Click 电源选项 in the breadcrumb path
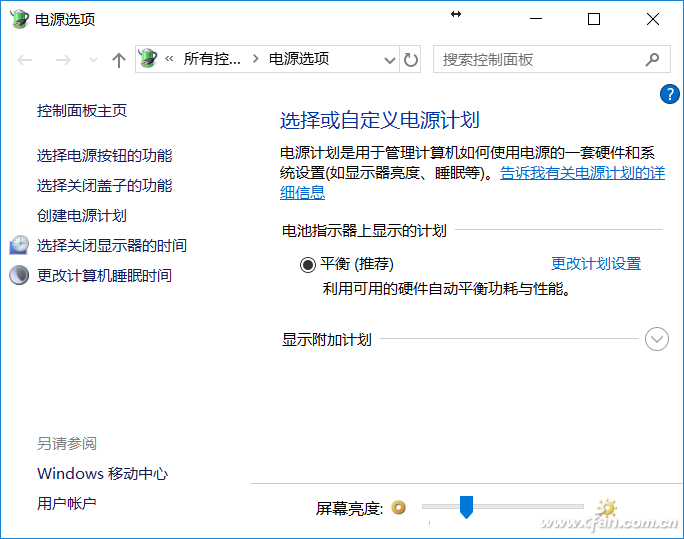This screenshot has width=684, height=539. (x=298, y=59)
